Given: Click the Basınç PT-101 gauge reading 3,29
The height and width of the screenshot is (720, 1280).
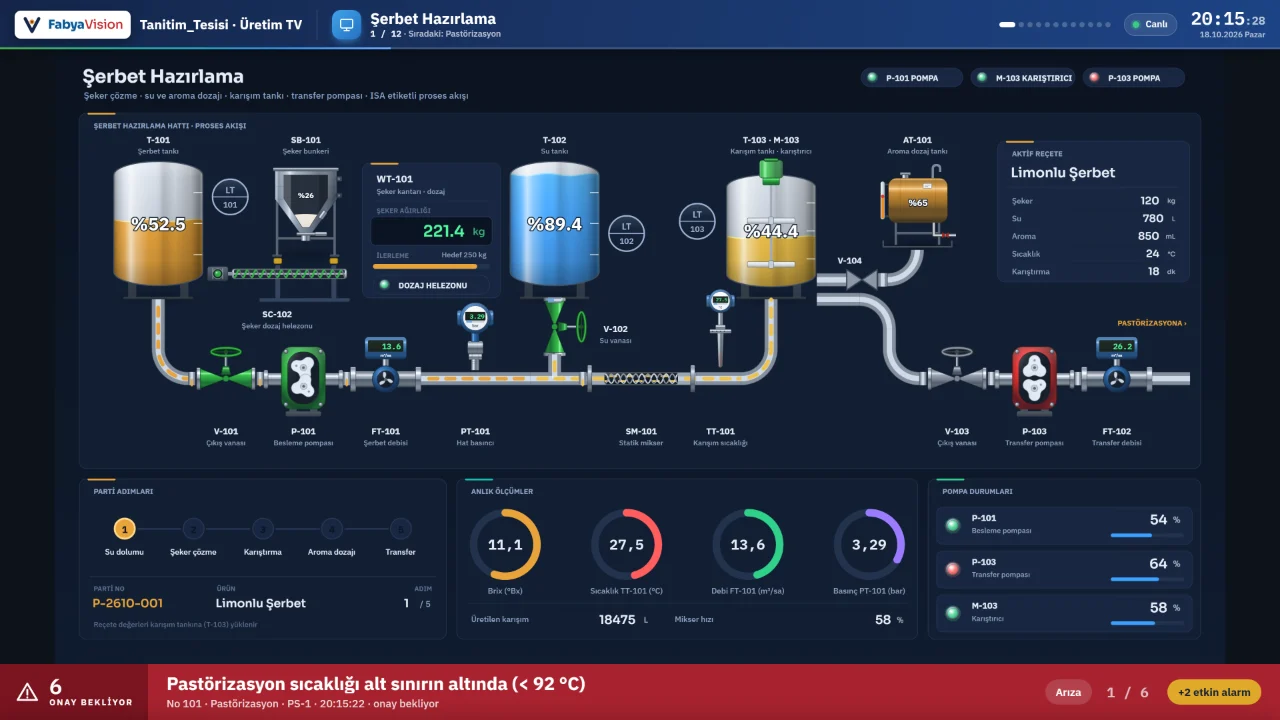Looking at the screenshot, I should 869,544.
